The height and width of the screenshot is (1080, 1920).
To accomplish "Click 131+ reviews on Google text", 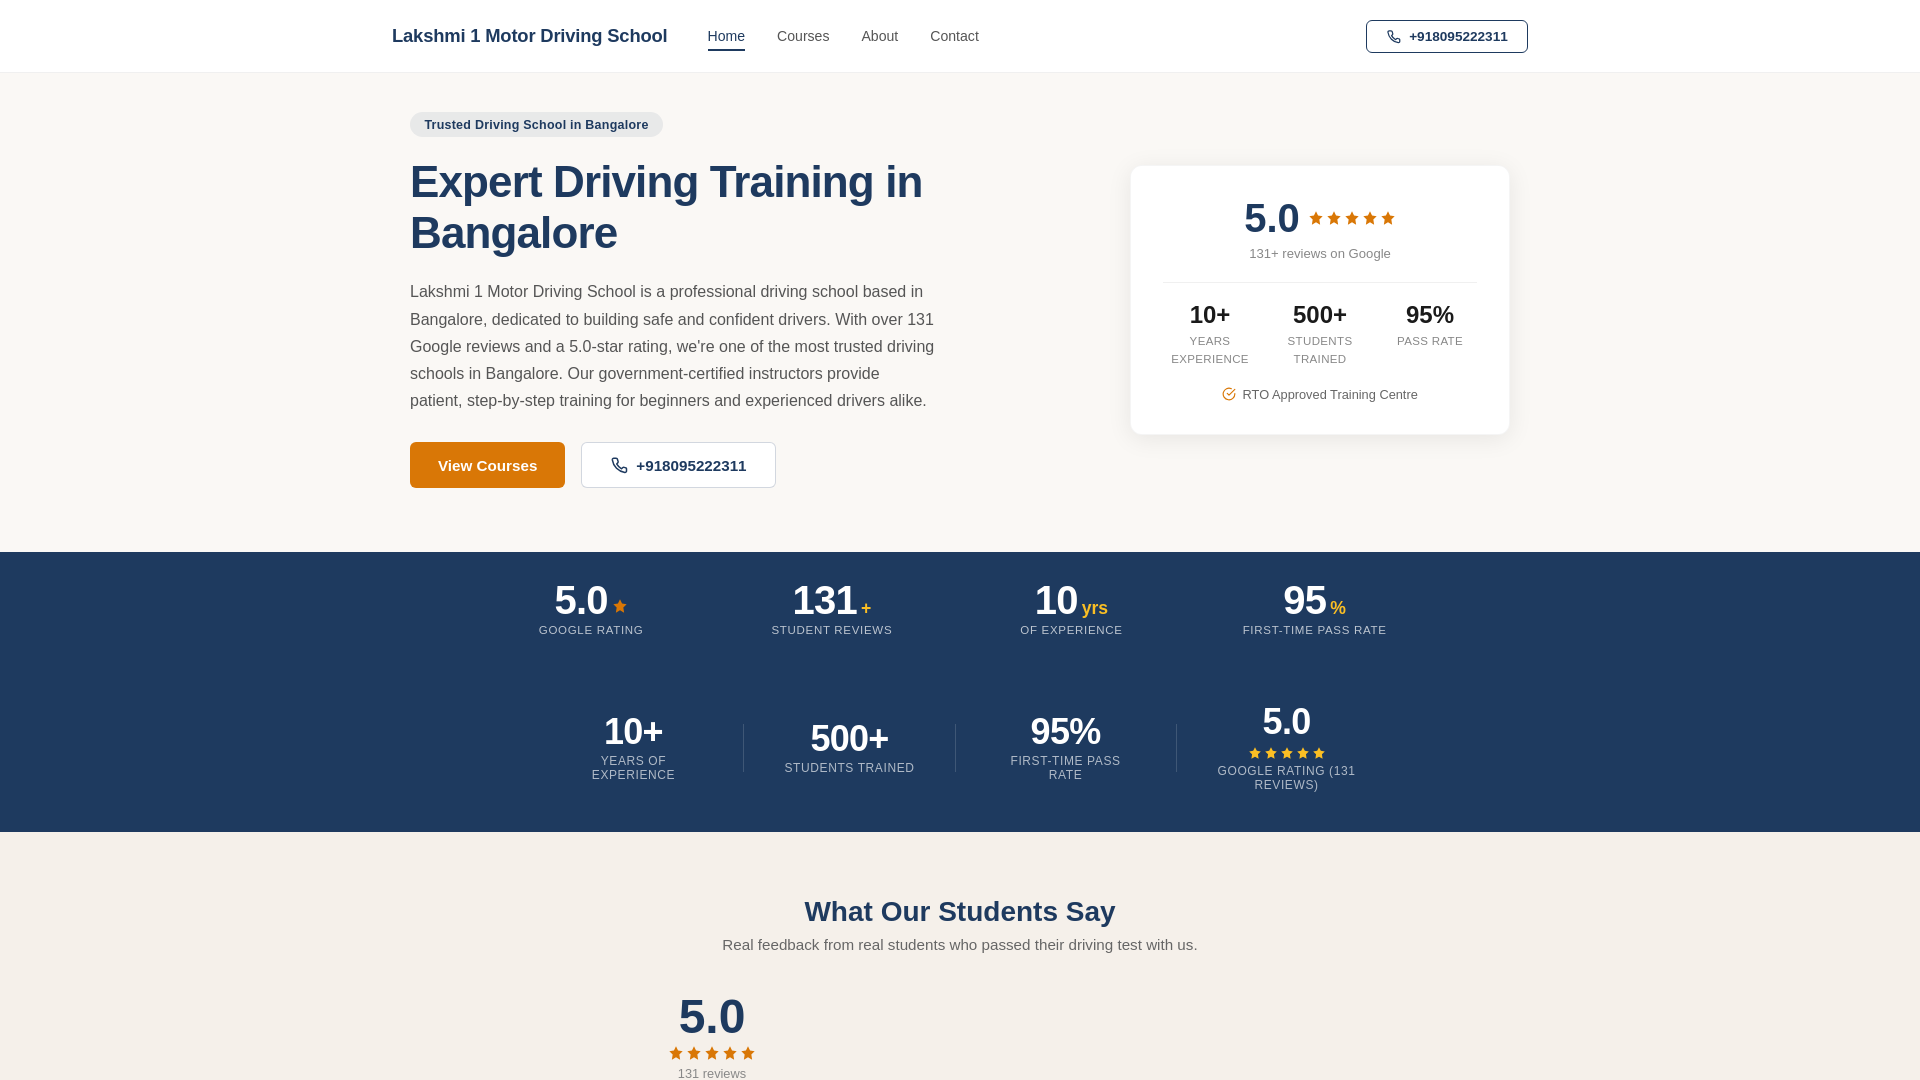I will tap(1320, 253).
